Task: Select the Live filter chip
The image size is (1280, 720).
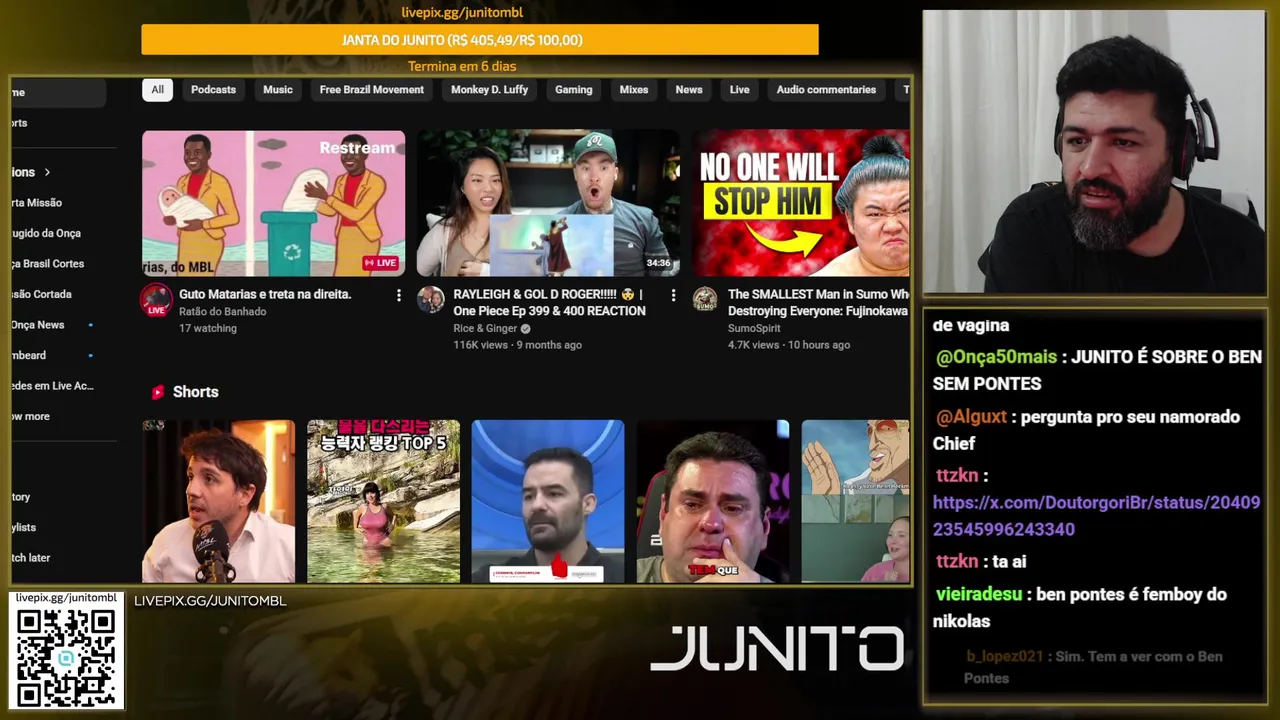Action: tap(740, 90)
